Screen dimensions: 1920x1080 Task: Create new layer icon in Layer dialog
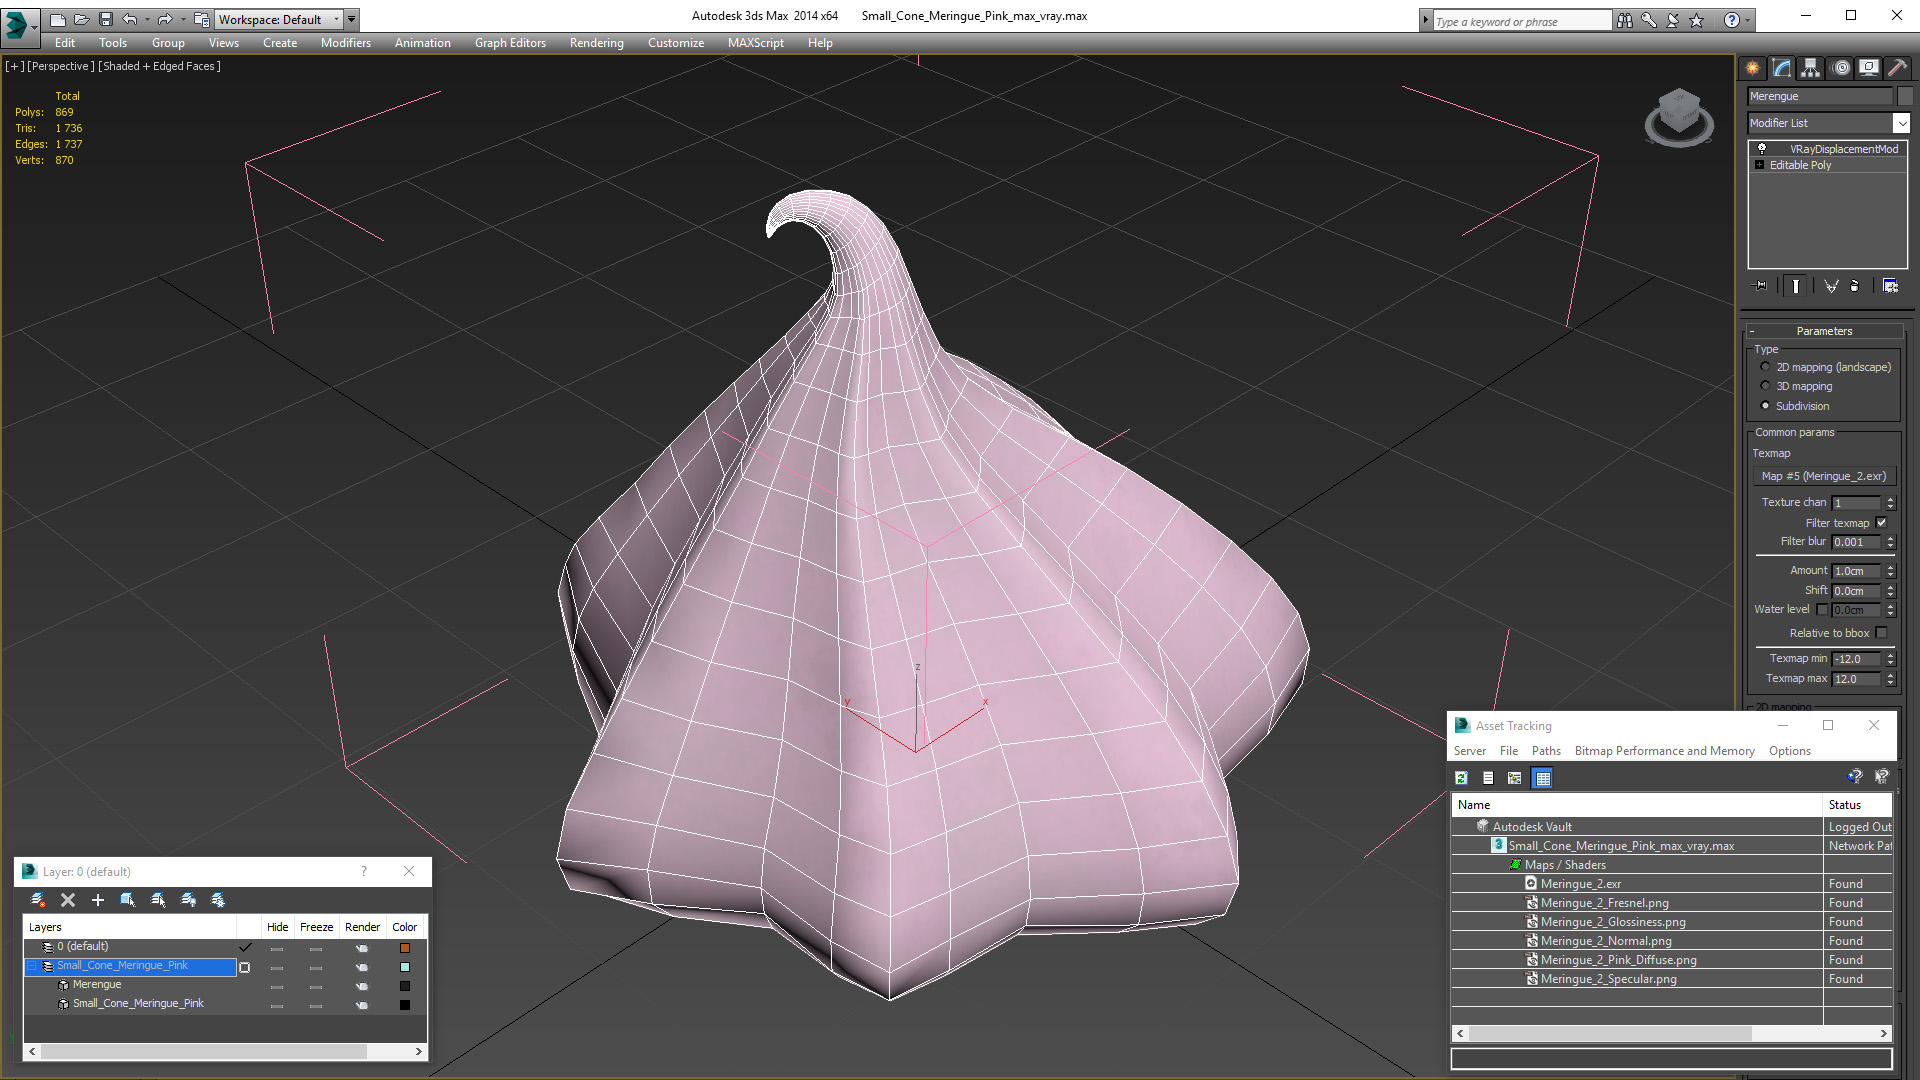(x=38, y=900)
